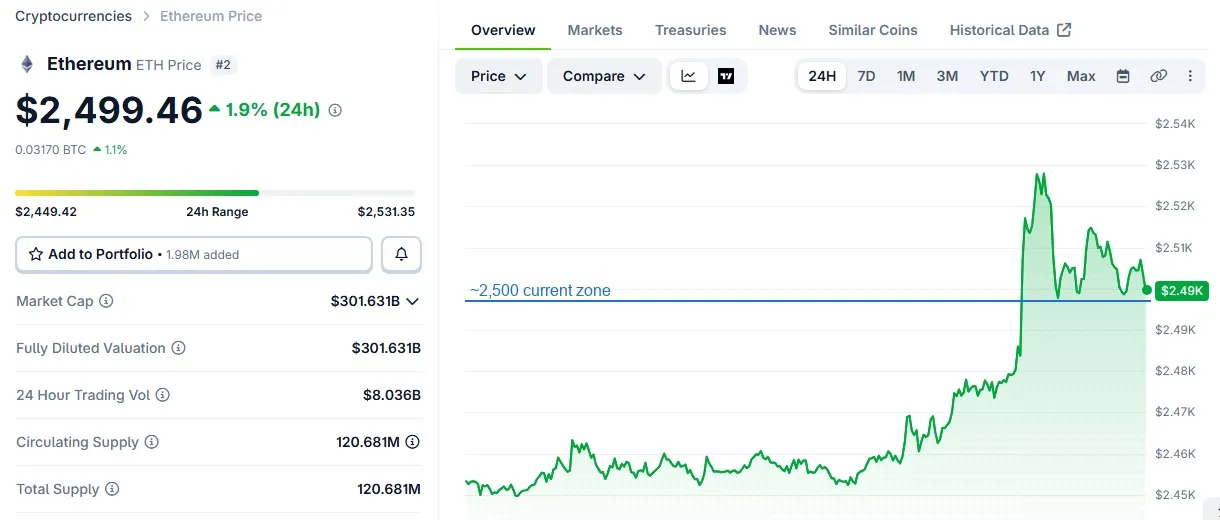
Task: Select the 1Y time range
Action: coord(1038,76)
